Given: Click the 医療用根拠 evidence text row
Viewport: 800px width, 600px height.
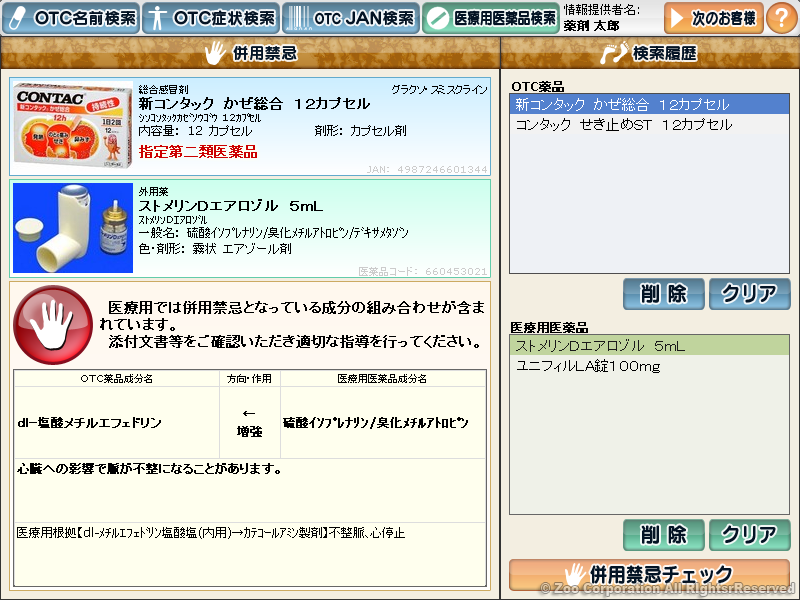Looking at the screenshot, I should tap(250, 554).
